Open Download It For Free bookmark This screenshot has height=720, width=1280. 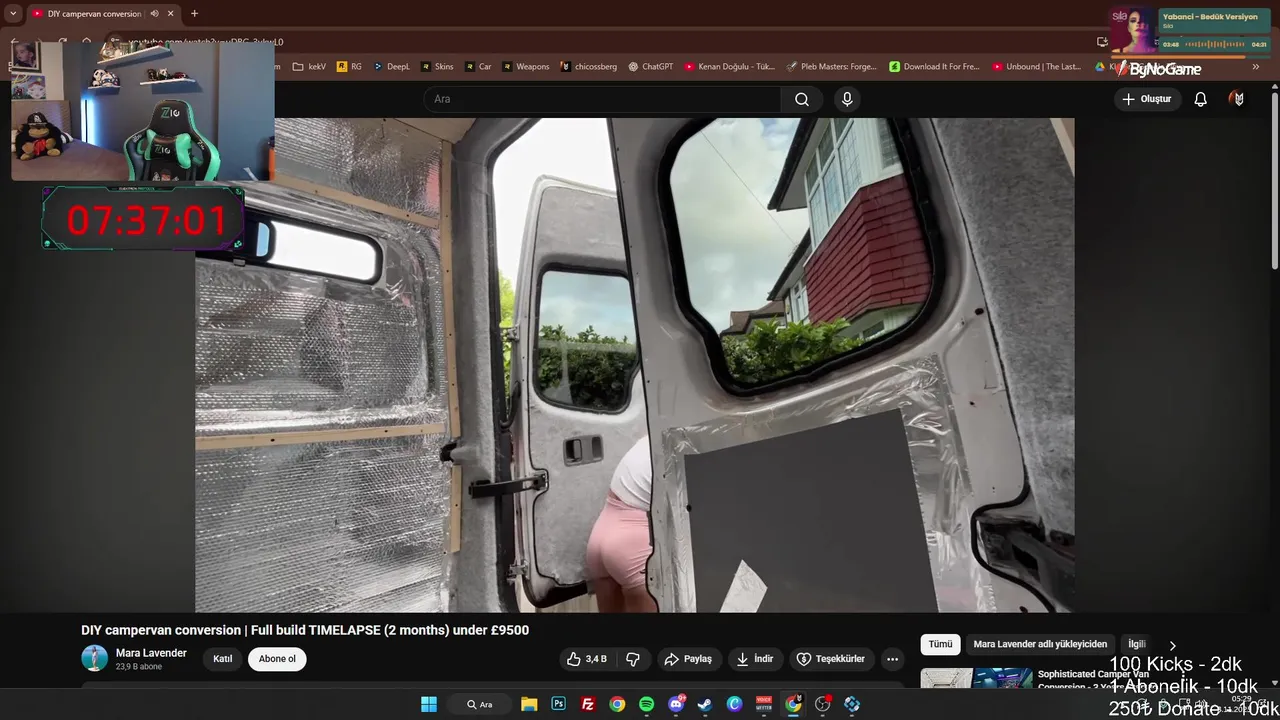(935, 67)
